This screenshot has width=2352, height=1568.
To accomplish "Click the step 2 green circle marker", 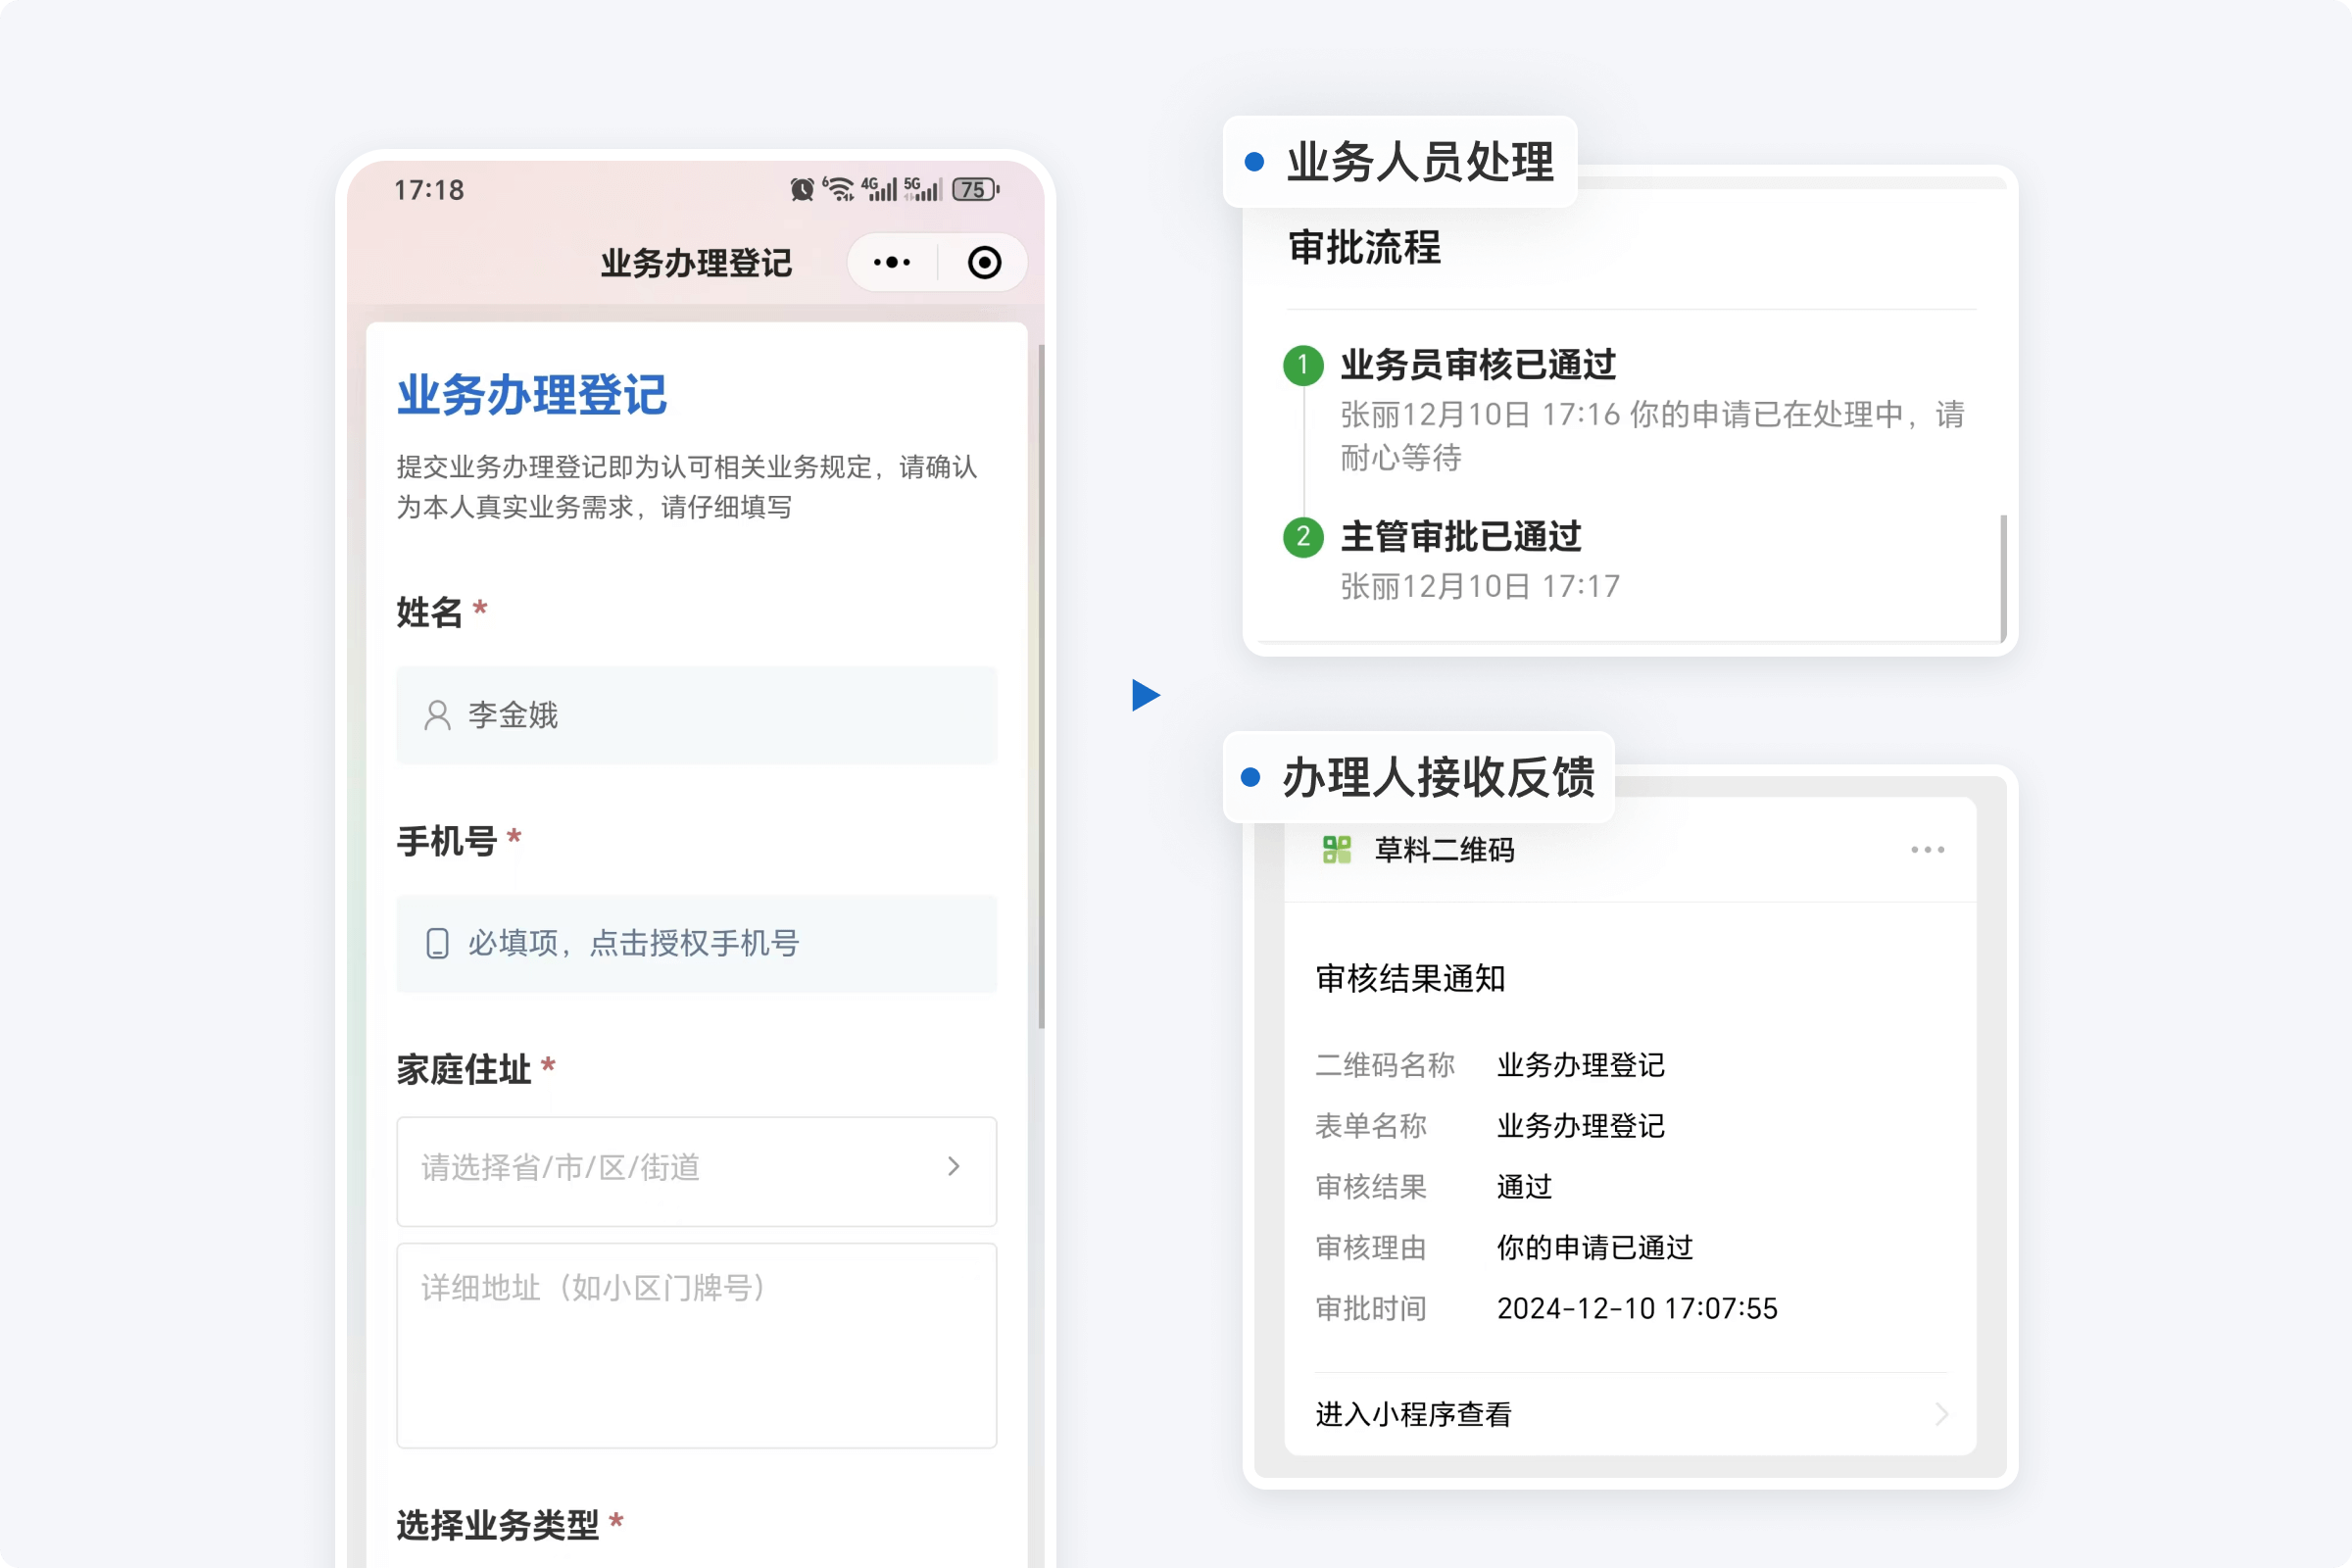I will (1303, 537).
